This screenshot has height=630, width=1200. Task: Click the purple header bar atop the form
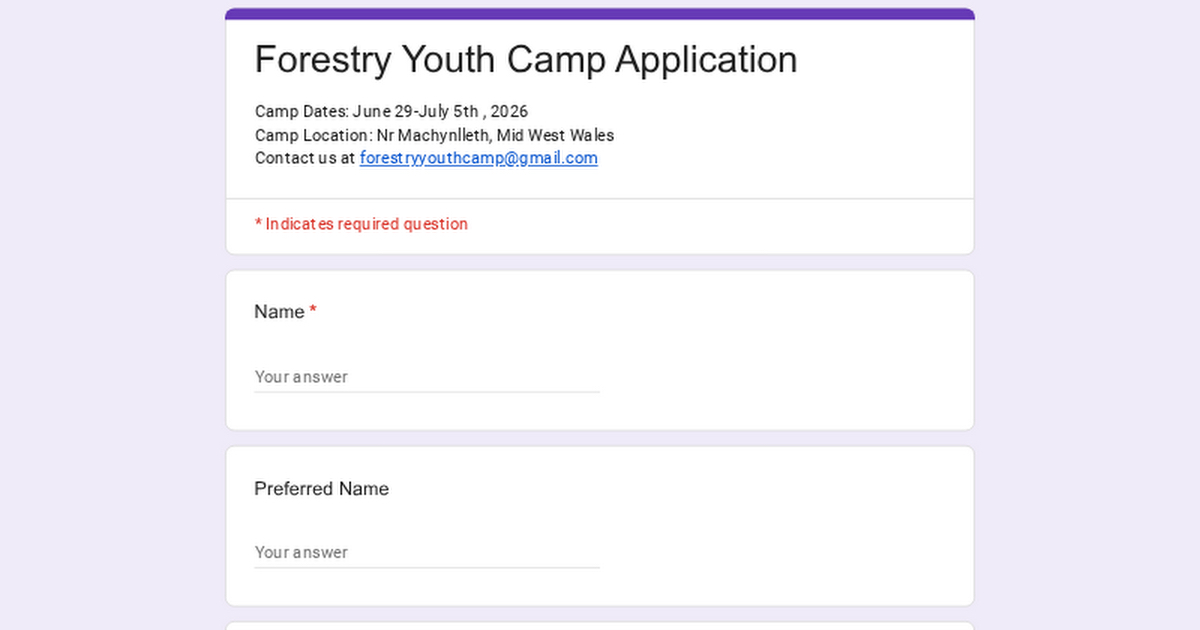tap(600, 14)
